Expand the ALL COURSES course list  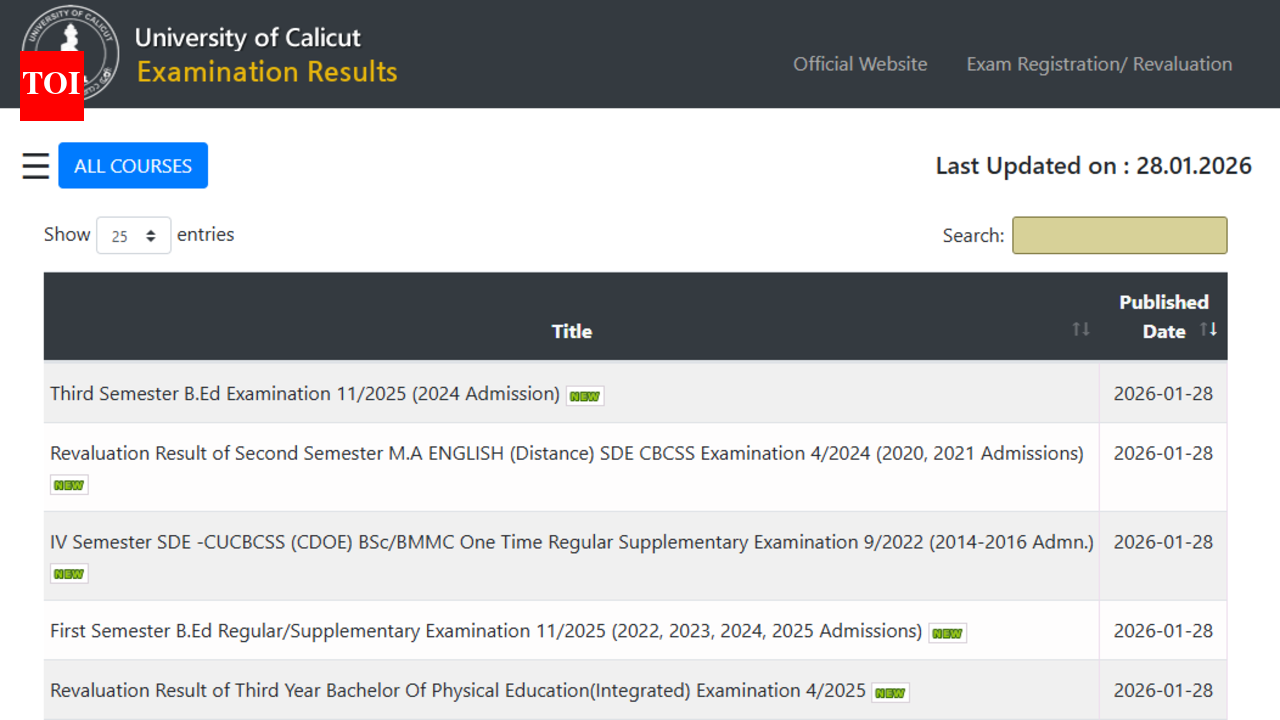coord(132,165)
